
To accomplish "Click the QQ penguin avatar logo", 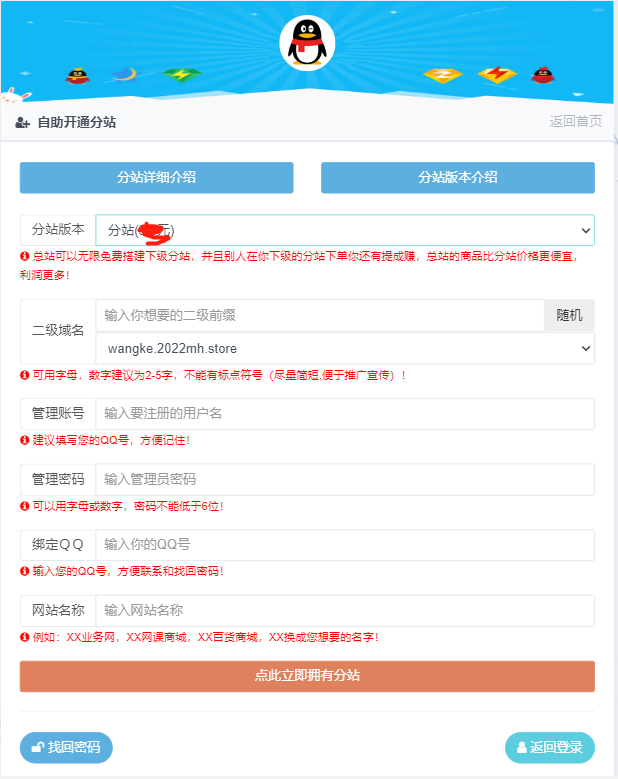I will pos(307,43).
